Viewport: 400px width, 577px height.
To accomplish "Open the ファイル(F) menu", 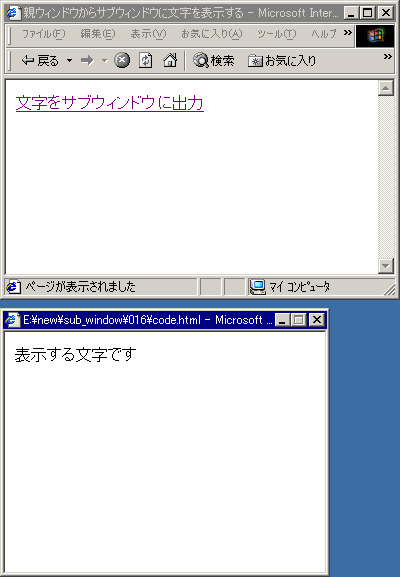I will (x=43, y=34).
